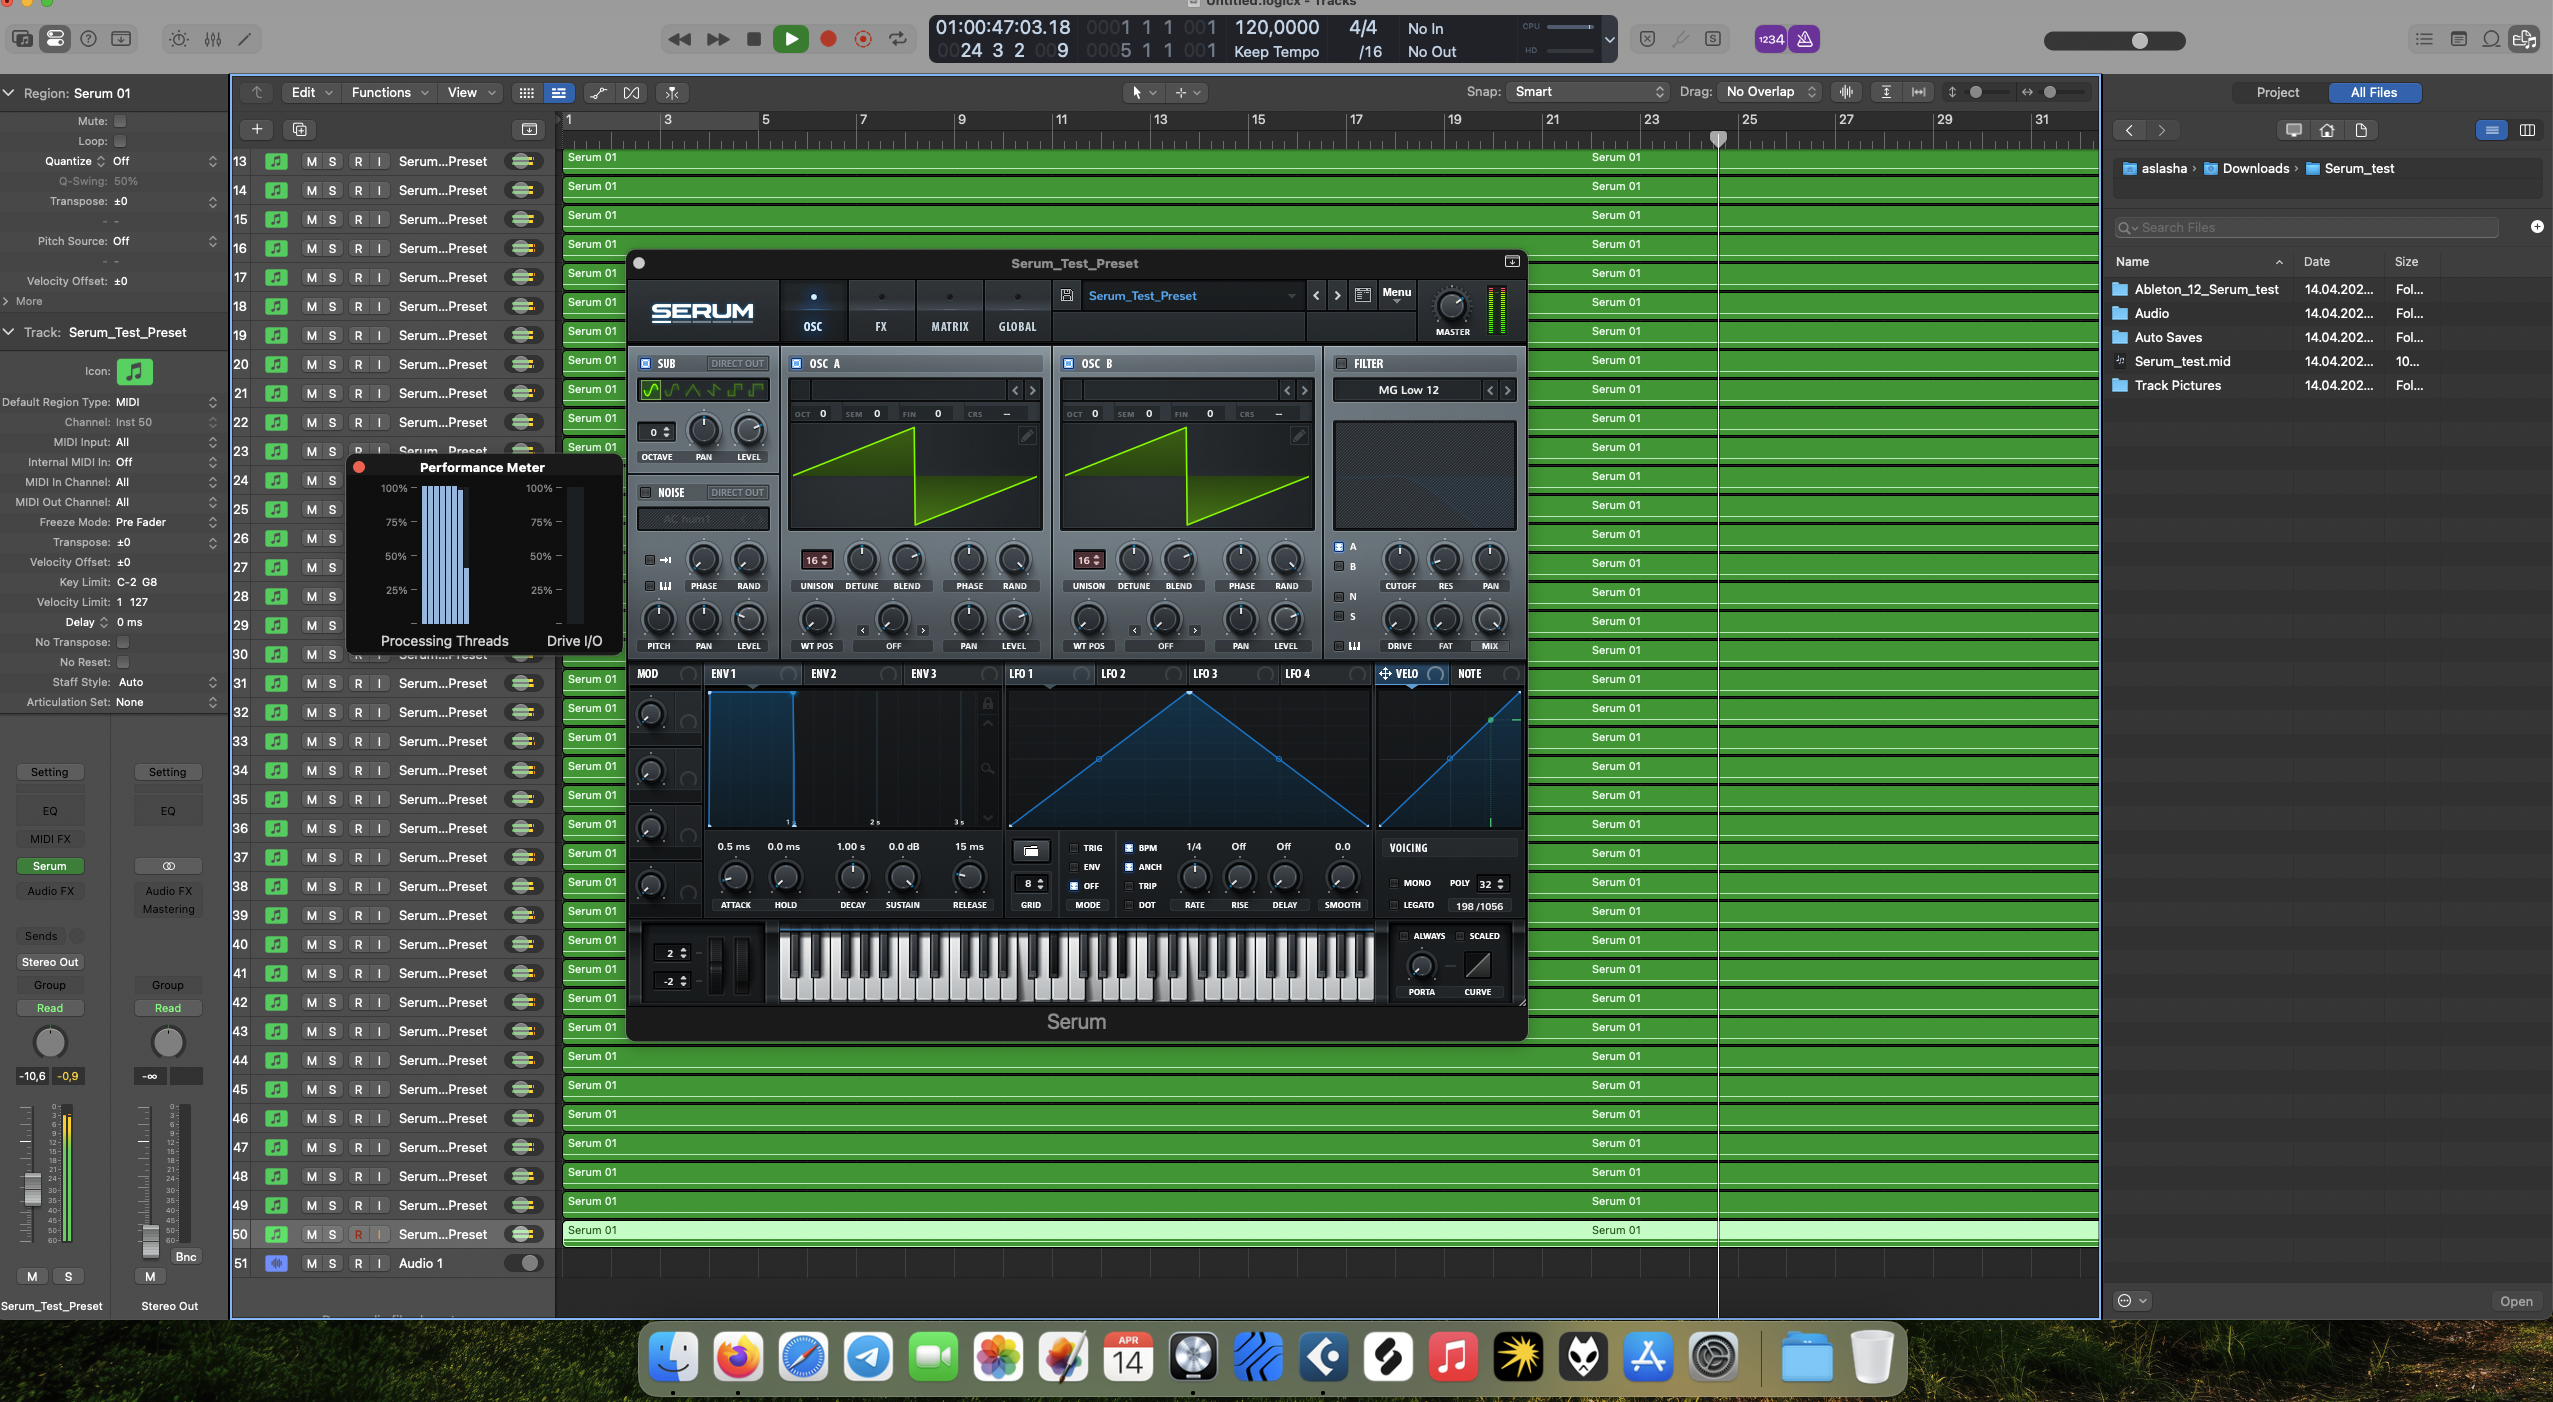Viewport: 2553px width, 1402px height.
Task: Open the Snap Smart dropdown
Action: click(x=1587, y=91)
